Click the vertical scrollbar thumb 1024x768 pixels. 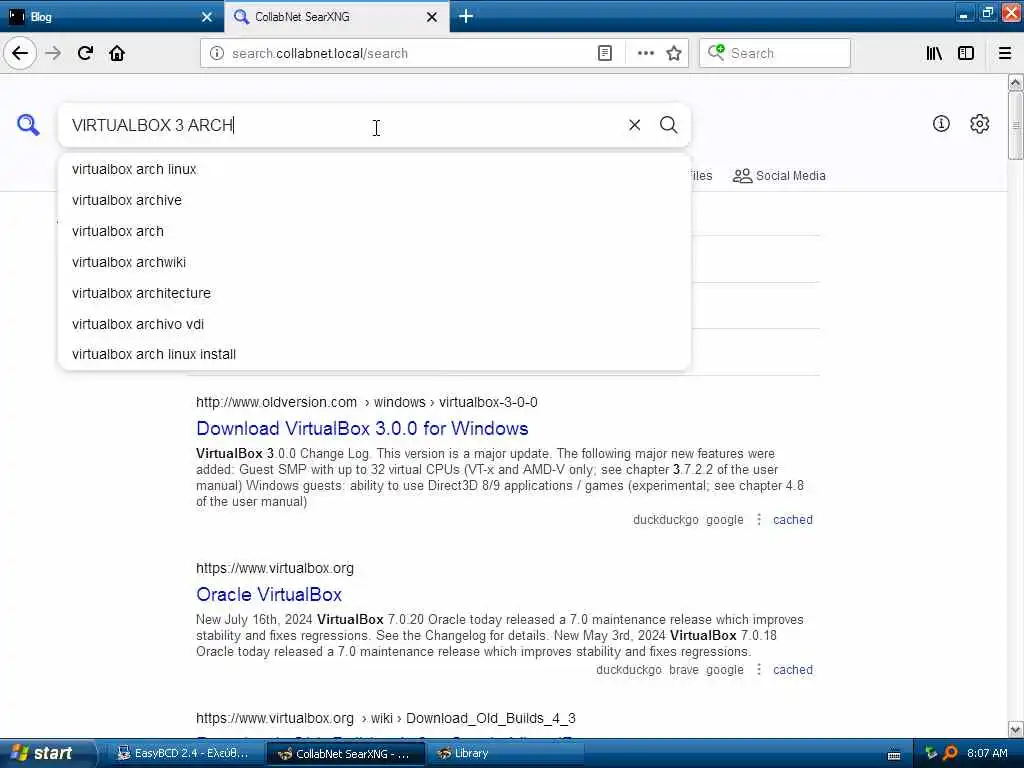point(1015,125)
